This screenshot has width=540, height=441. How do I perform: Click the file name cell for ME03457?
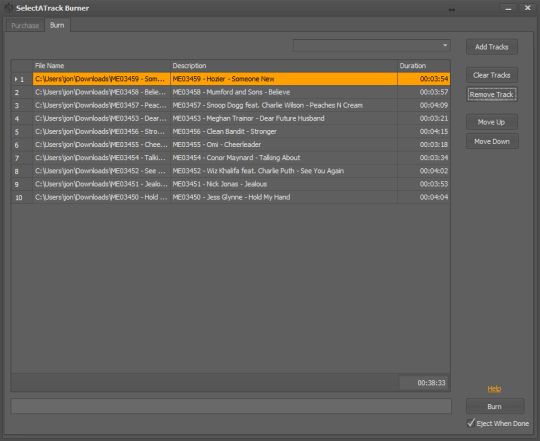101,105
